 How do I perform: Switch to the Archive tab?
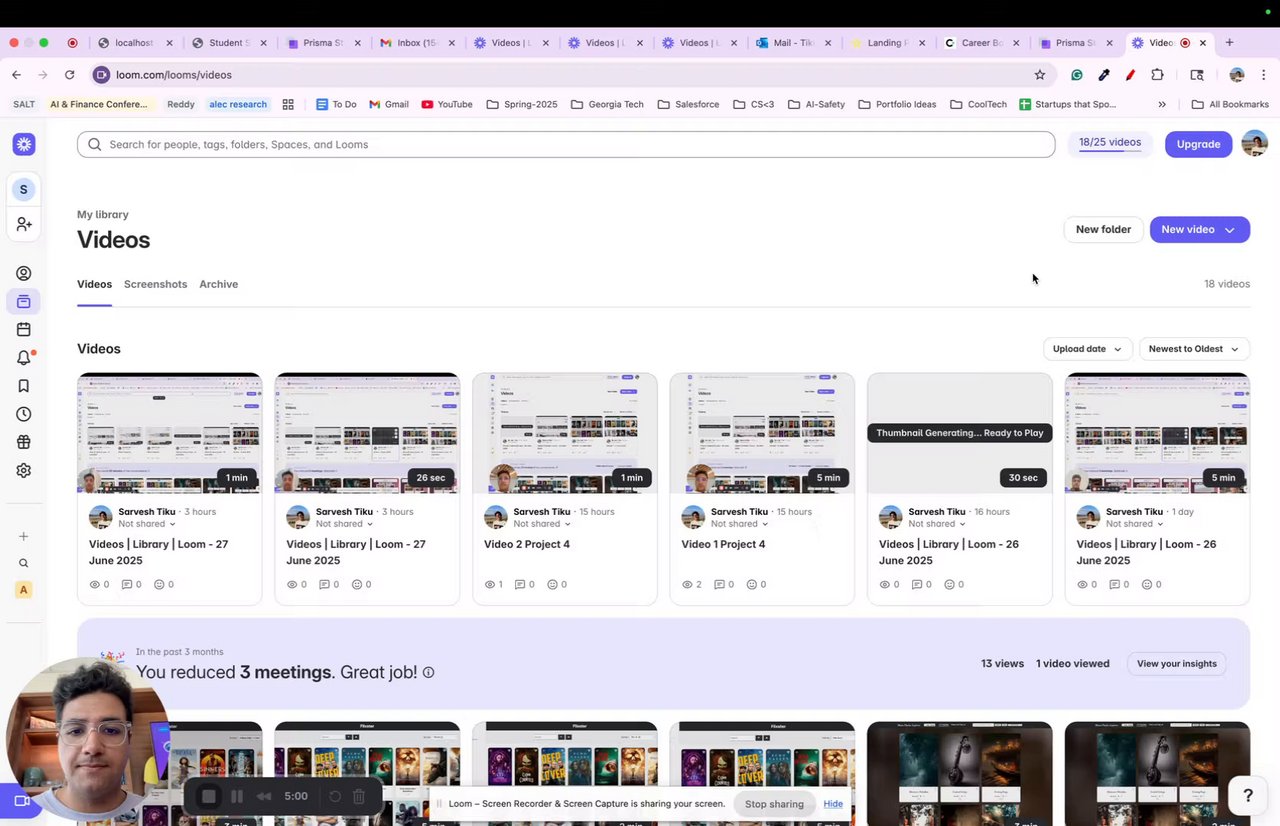point(218,284)
